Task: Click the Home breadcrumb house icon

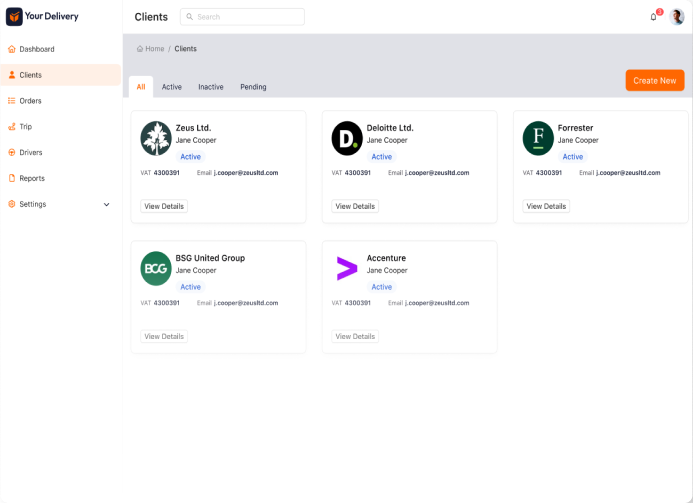Action: (x=140, y=49)
